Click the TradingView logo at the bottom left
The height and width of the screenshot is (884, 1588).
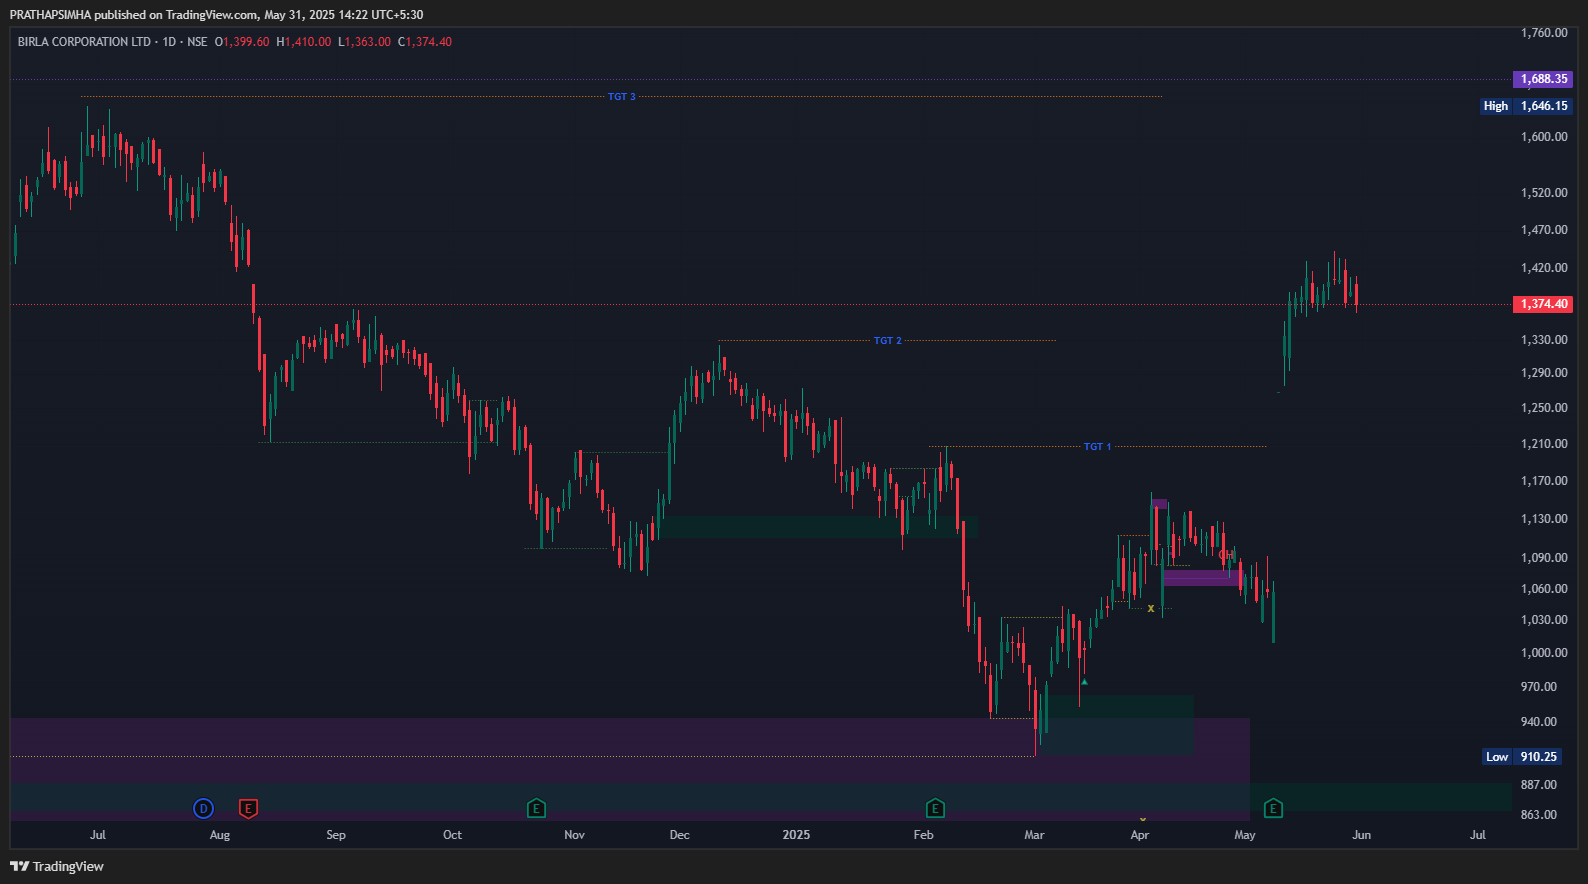pos(57,866)
